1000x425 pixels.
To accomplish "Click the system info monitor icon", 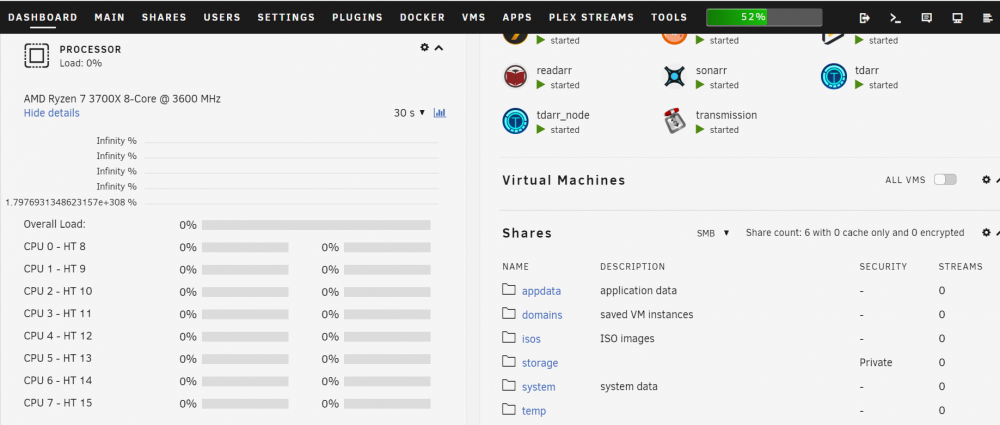I will [x=957, y=18].
